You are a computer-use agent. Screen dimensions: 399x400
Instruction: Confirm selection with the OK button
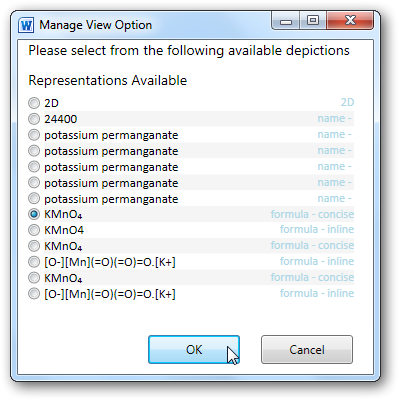click(194, 349)
